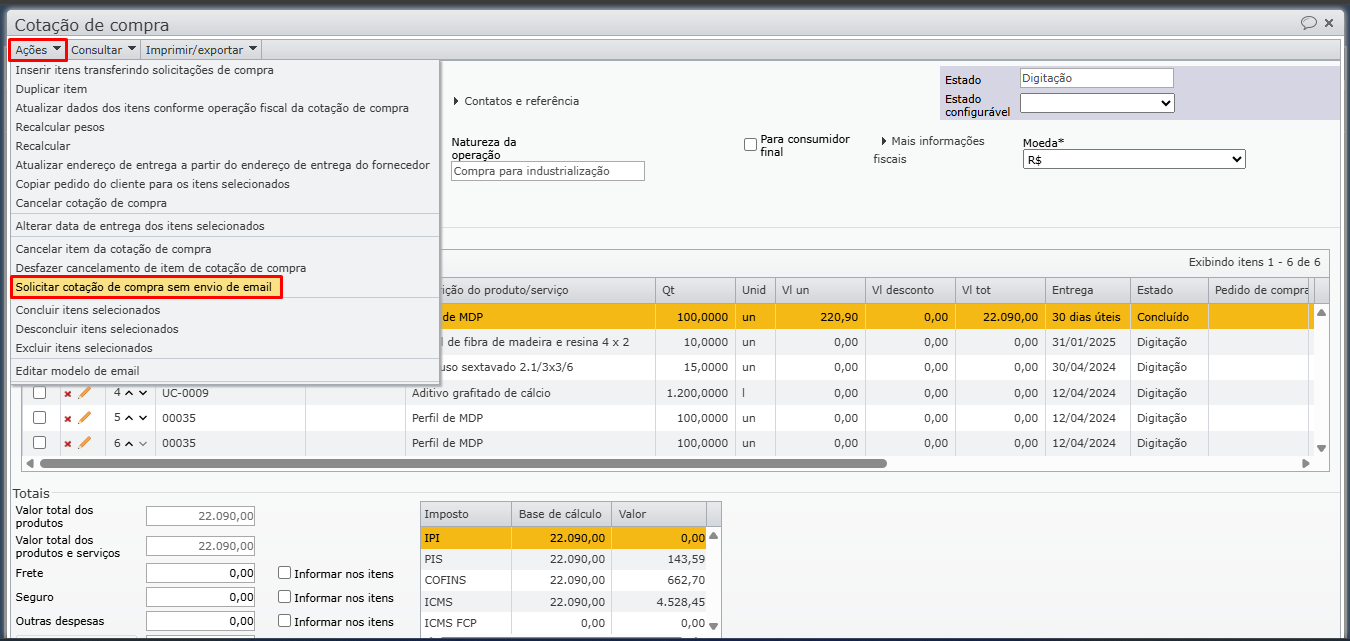Move item 5 down with the arrow
1350x641 pixels.
143,418
